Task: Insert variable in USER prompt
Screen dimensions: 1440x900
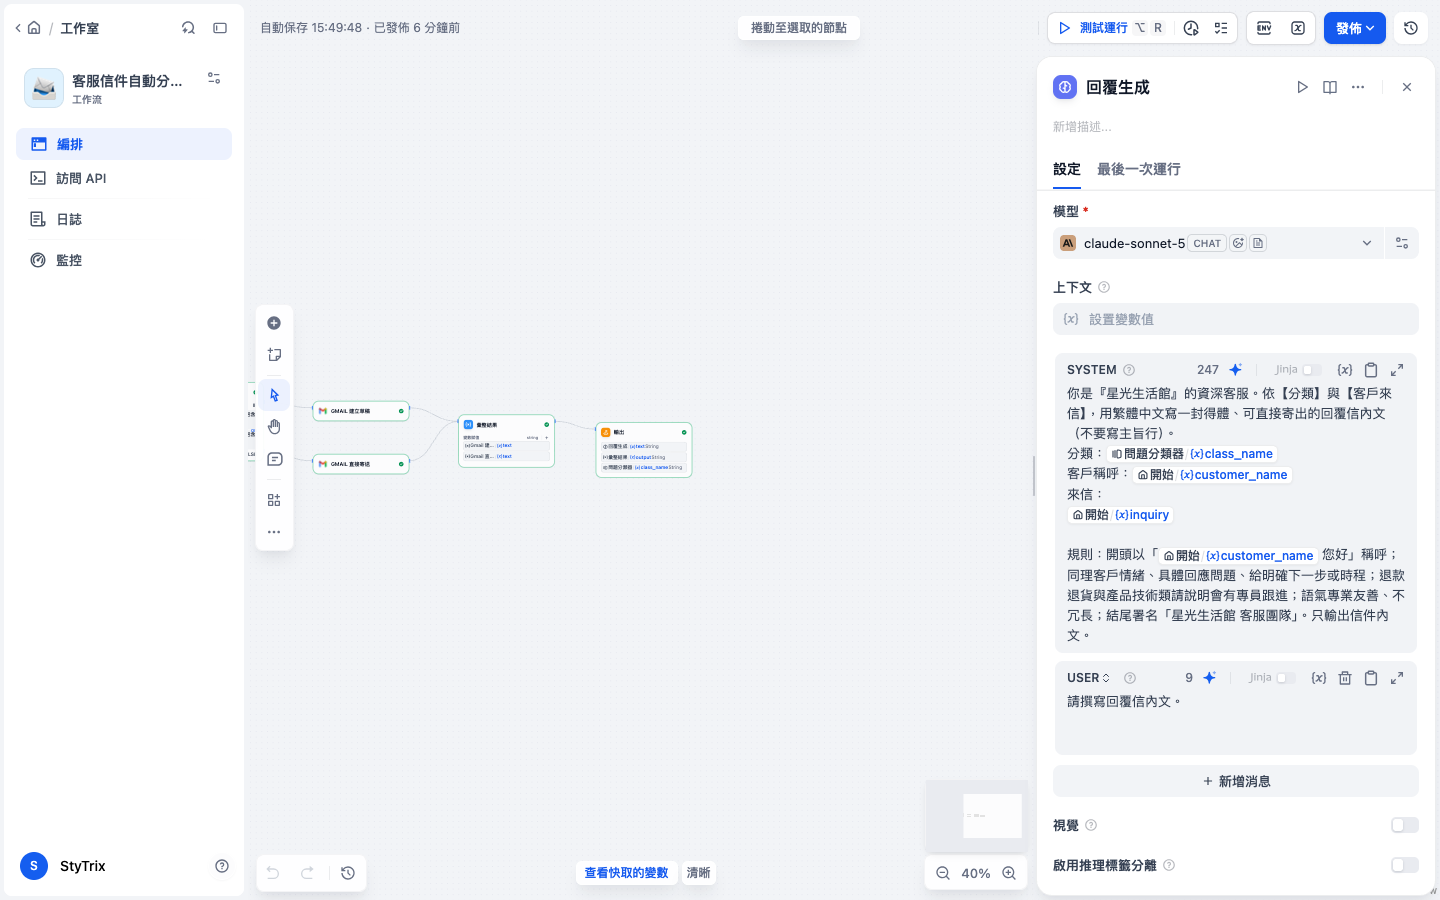Action: tap(1319, 678)
